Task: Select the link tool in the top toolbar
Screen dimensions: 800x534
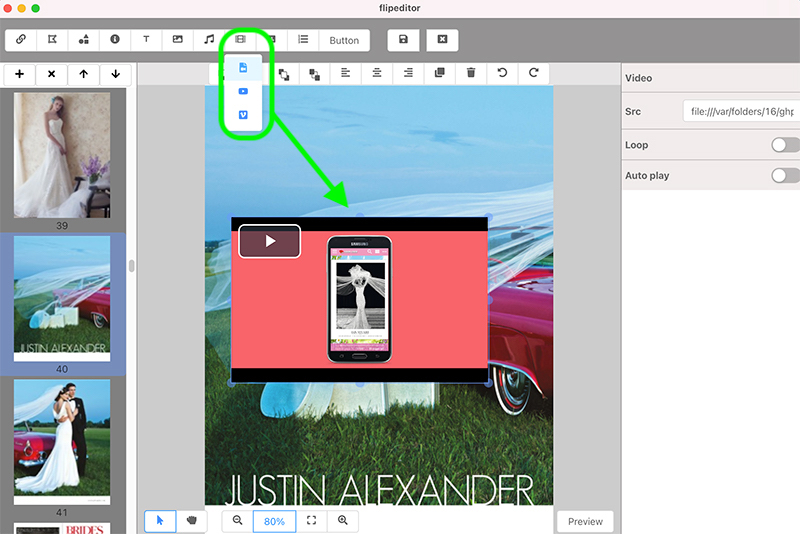Action: tap(21, 39)
